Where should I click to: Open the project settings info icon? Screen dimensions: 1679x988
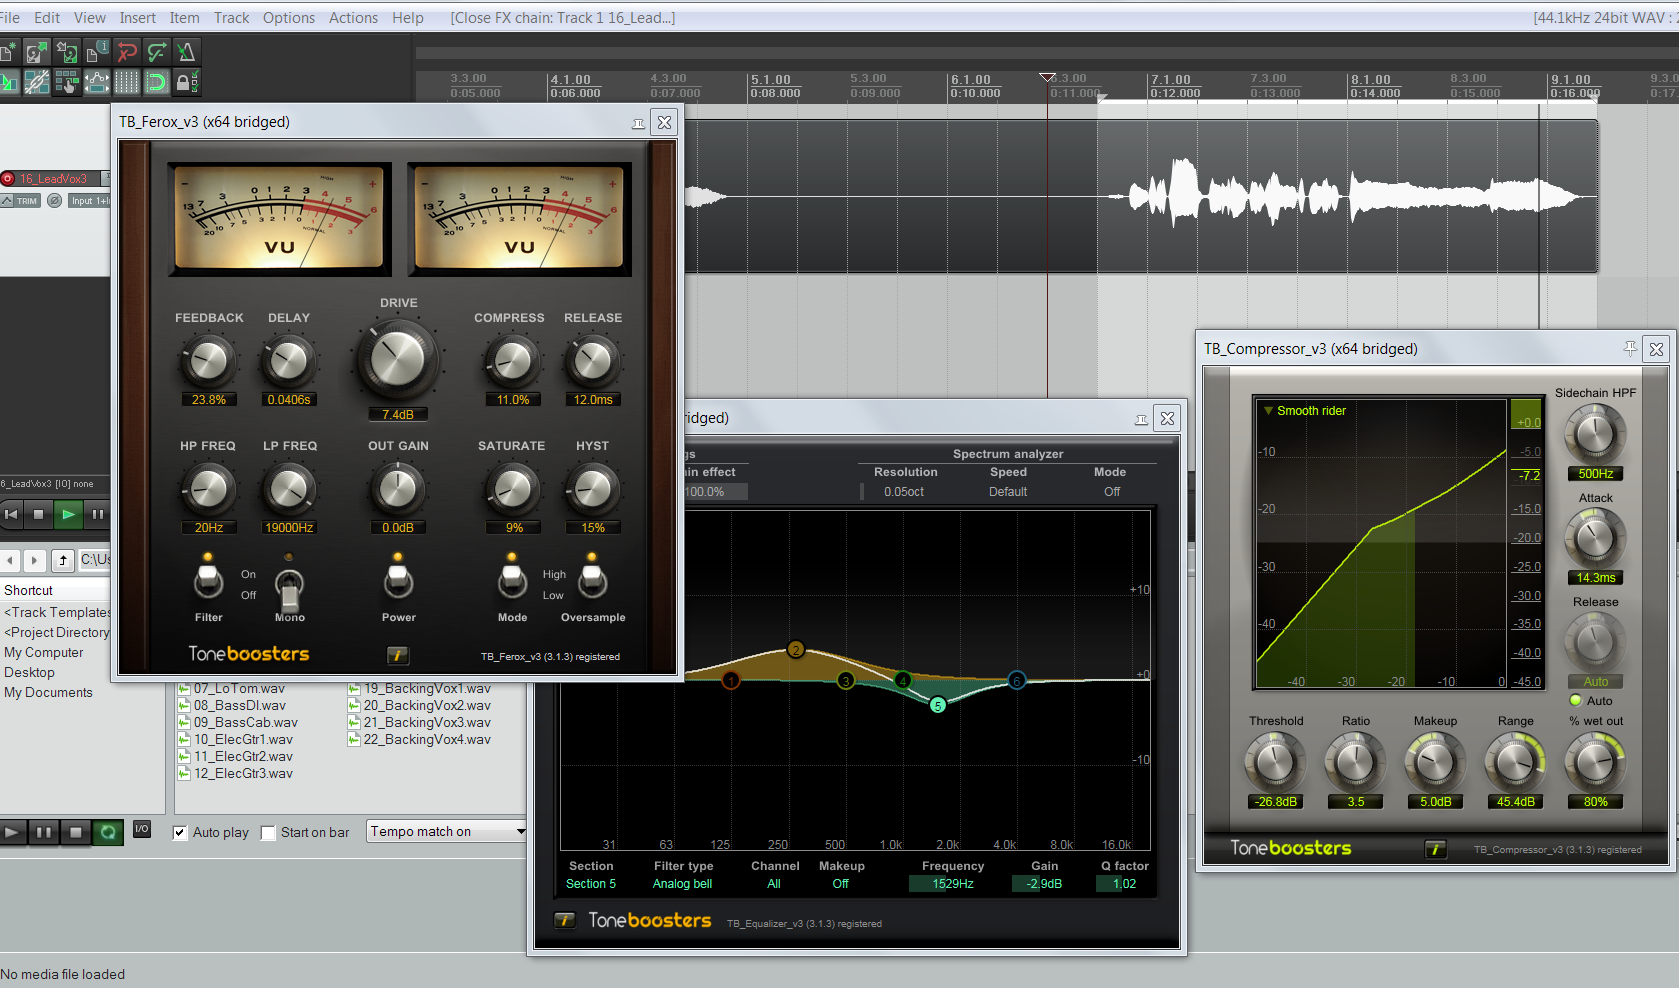tap(96, 51)
